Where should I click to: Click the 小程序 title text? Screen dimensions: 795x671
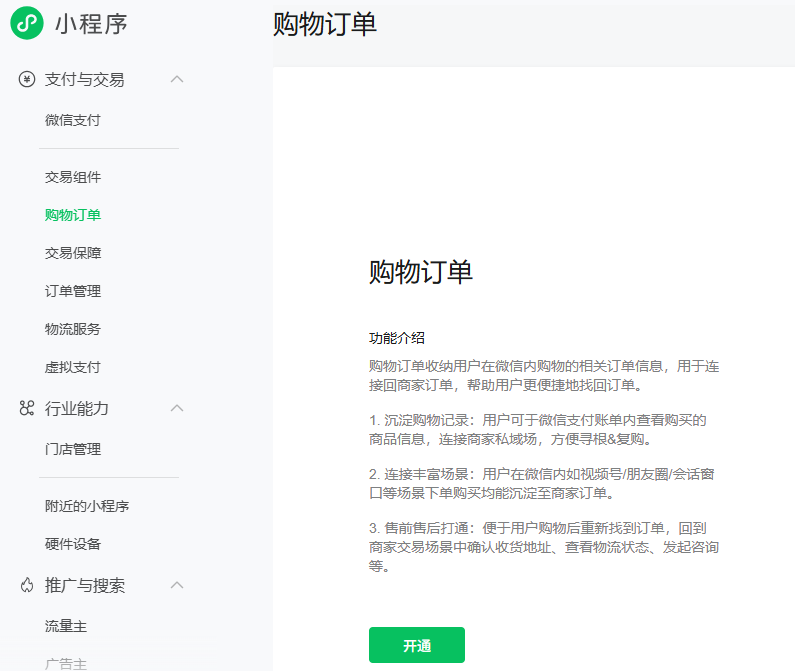click(x=91, y=24)
